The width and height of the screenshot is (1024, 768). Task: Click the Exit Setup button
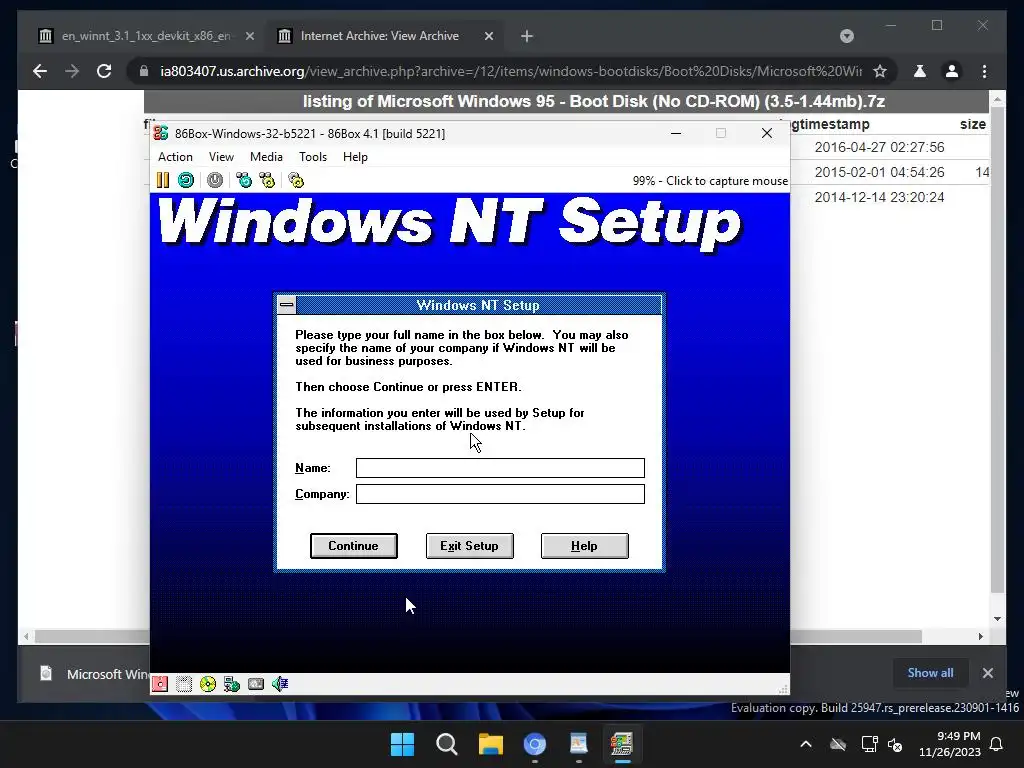[469, 546]
